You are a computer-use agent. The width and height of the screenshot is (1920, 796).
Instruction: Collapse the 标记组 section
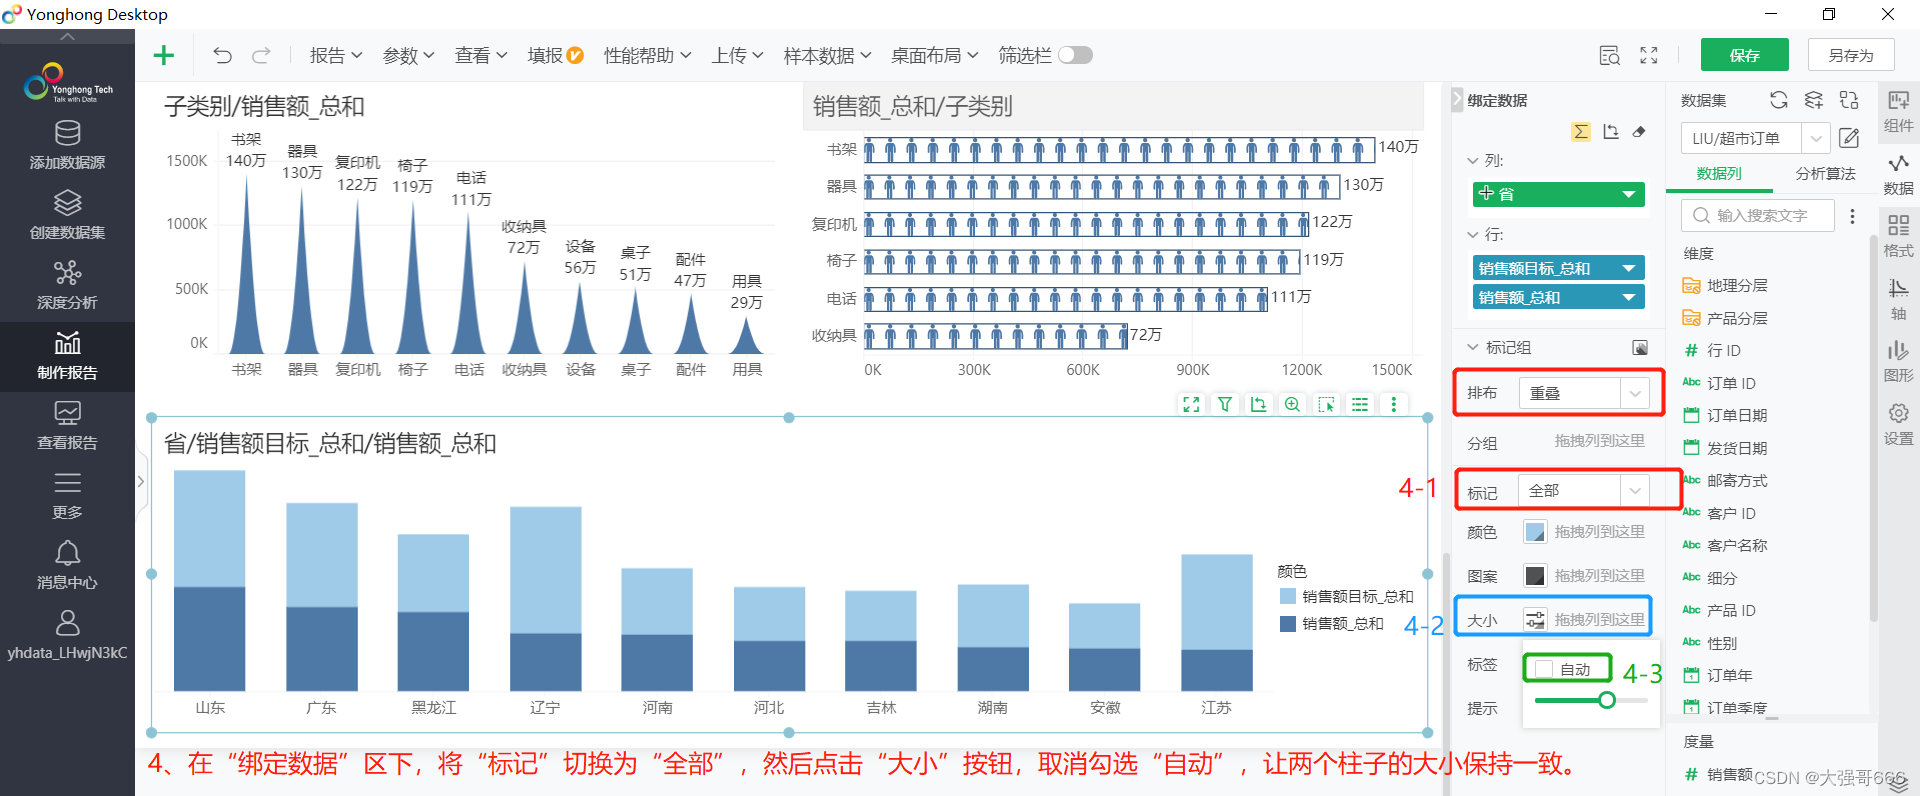(1473, 347)
